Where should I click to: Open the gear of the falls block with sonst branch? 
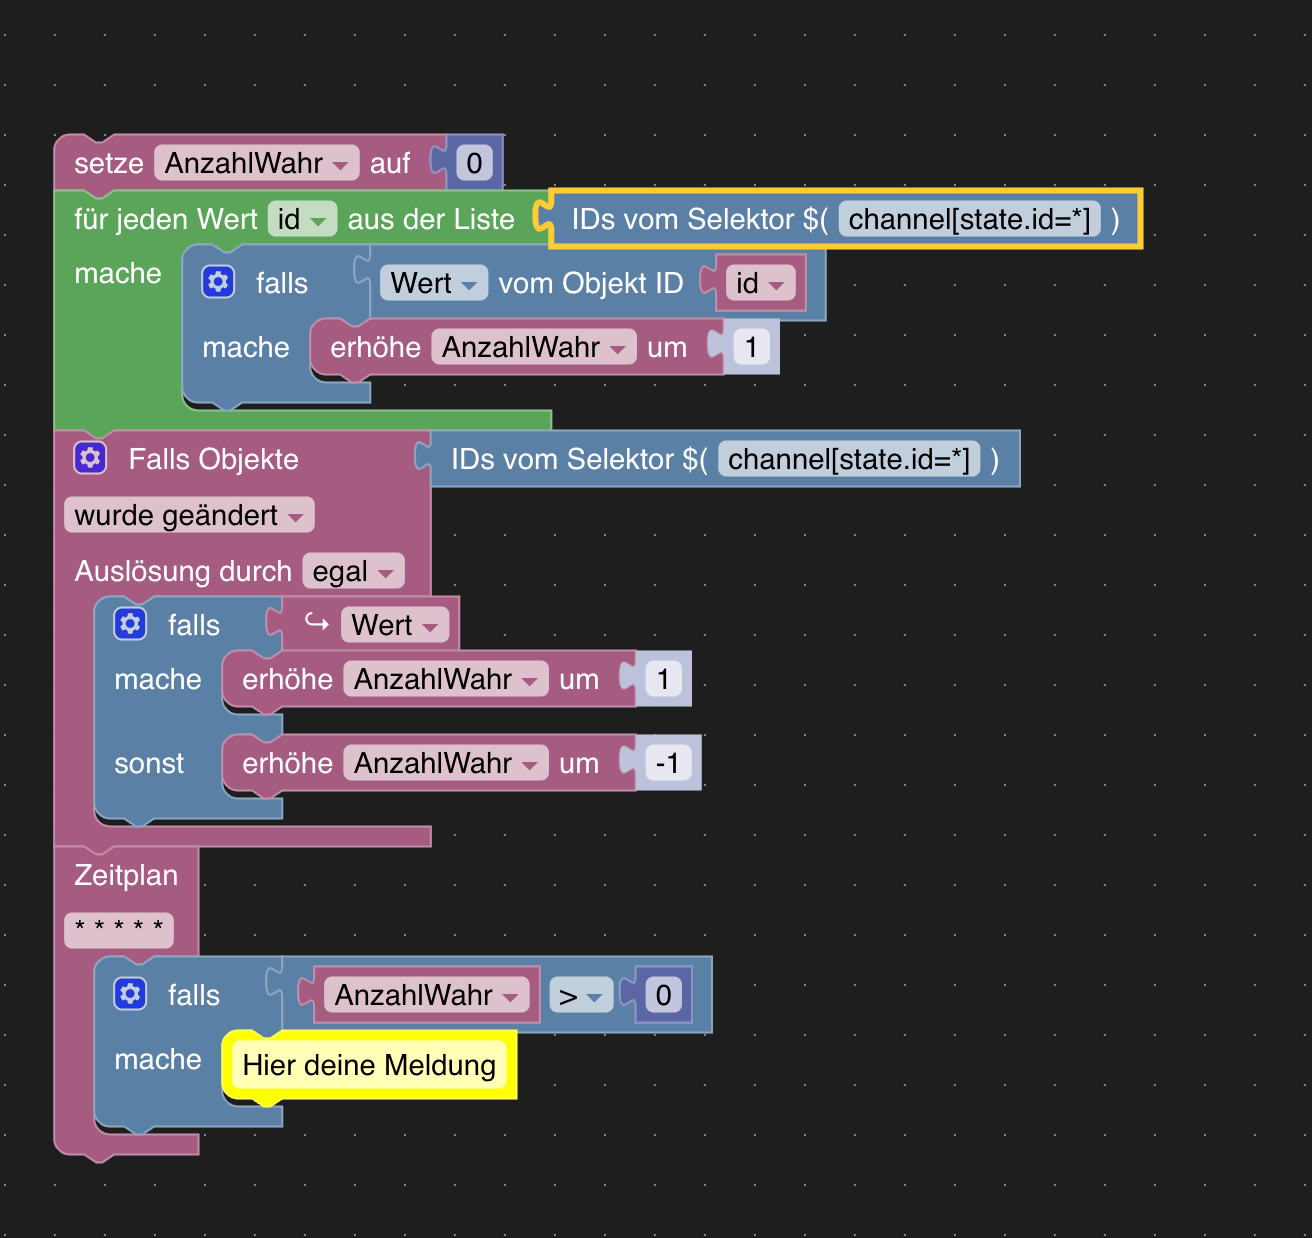pyautogui.click(x=130, y=624)
